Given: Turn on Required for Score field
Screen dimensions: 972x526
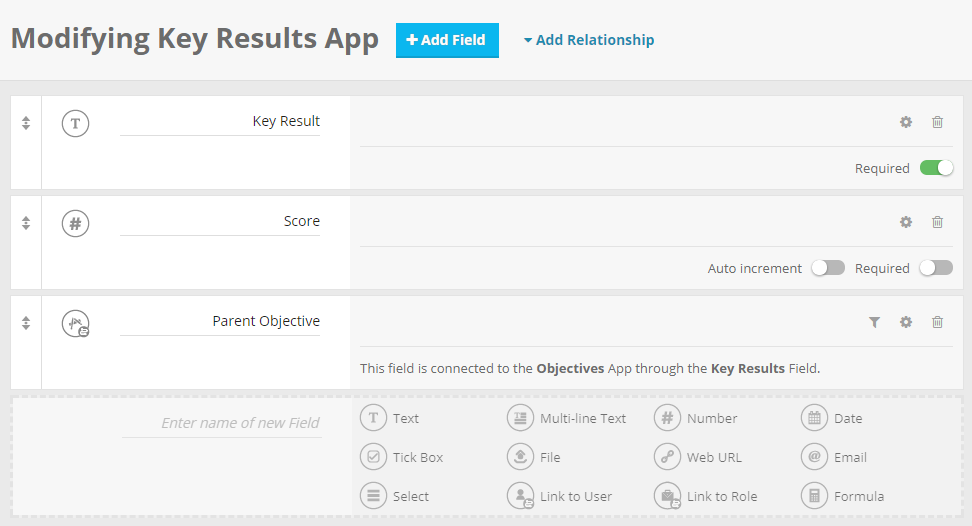Looking at the screenshot, I should pos(936,268).
